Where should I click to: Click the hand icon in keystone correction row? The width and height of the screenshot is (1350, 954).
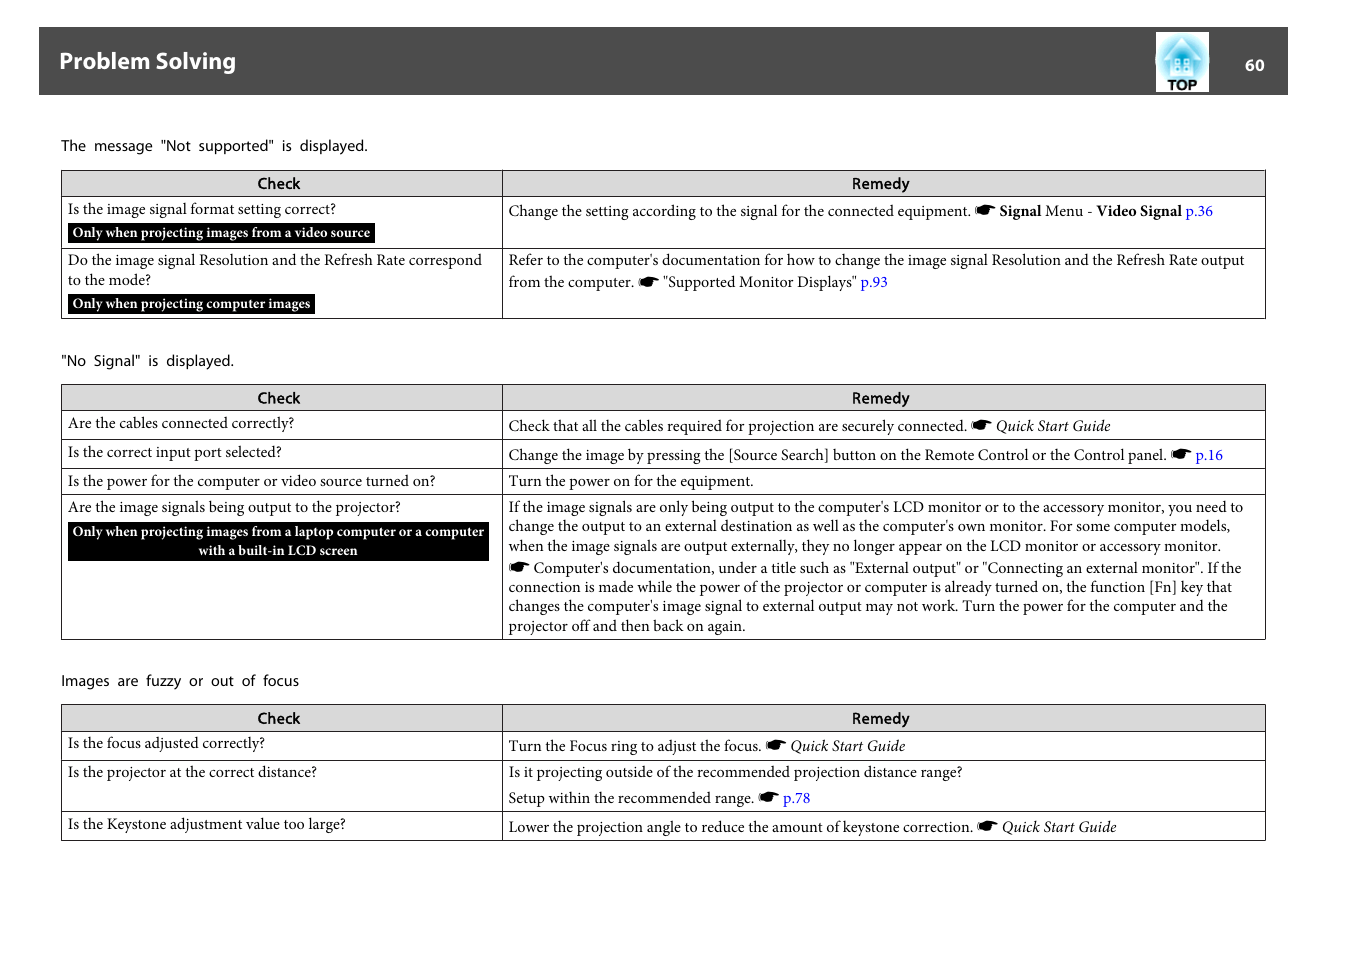click(x=987, y=826)
